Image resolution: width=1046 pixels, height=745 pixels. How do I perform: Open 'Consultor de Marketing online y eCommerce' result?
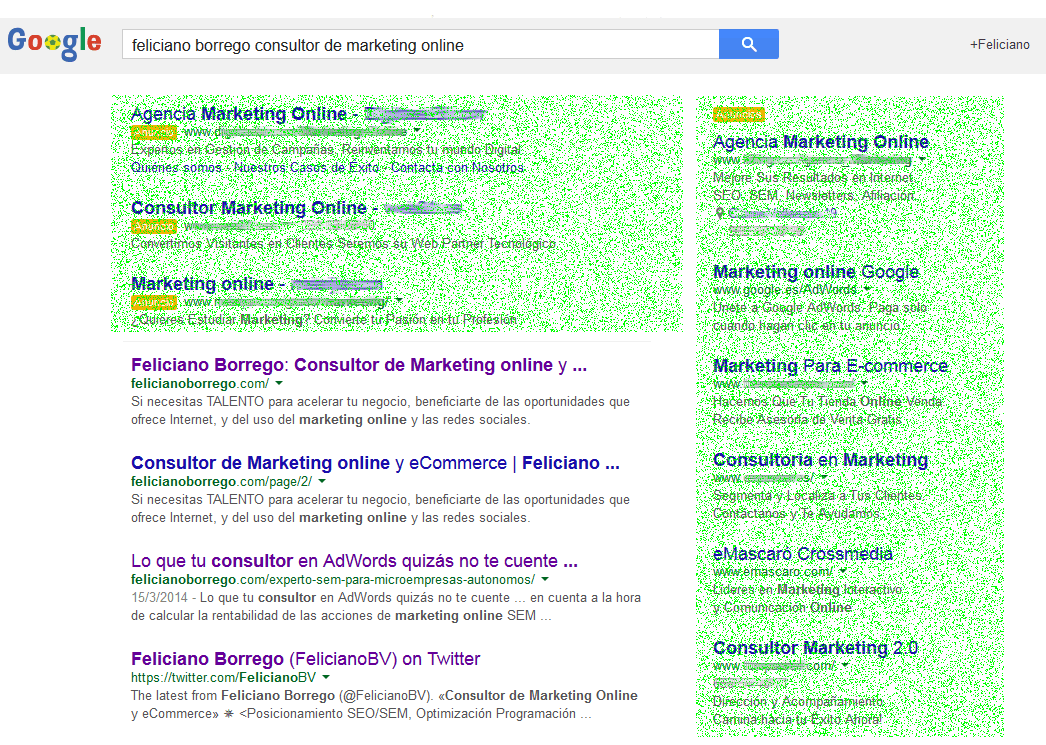click(x=375, y=463)
